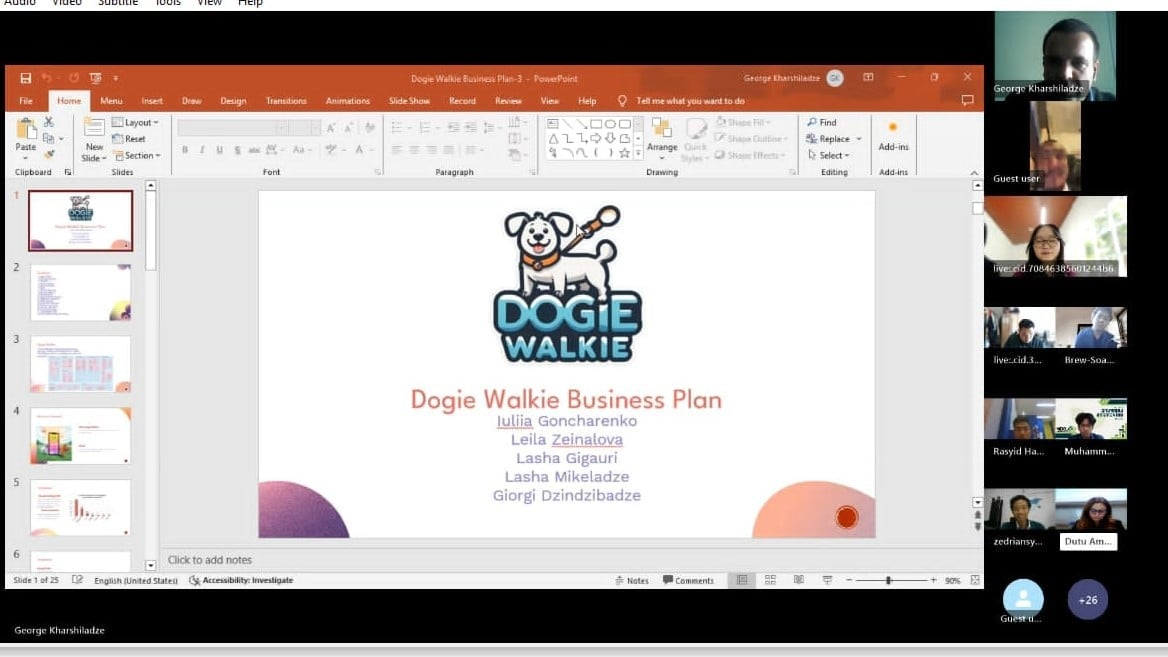Click Accessibility: Investigate in status bar
This screenshot has height=657, width=1168.
(x=241, y=580)
